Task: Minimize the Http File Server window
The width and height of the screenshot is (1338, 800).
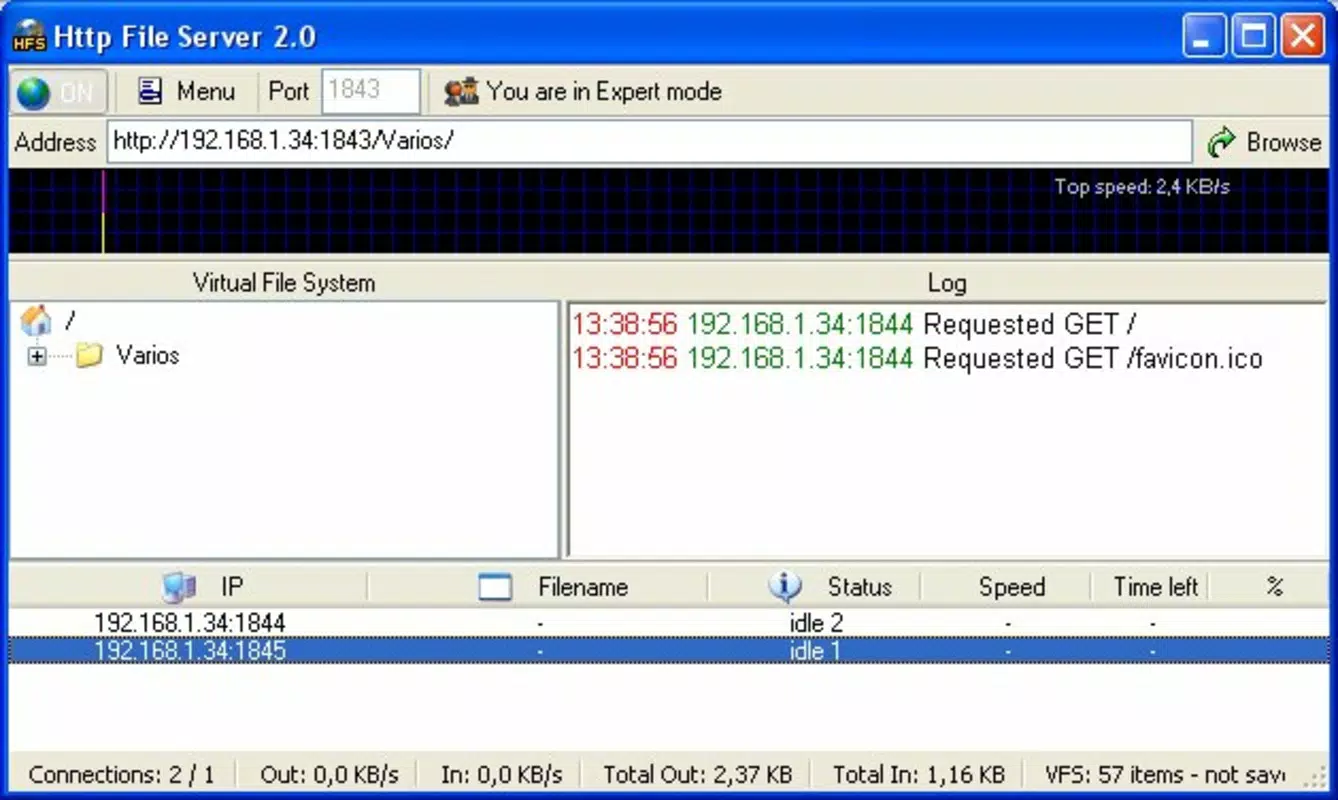Action: (1205, 37)
